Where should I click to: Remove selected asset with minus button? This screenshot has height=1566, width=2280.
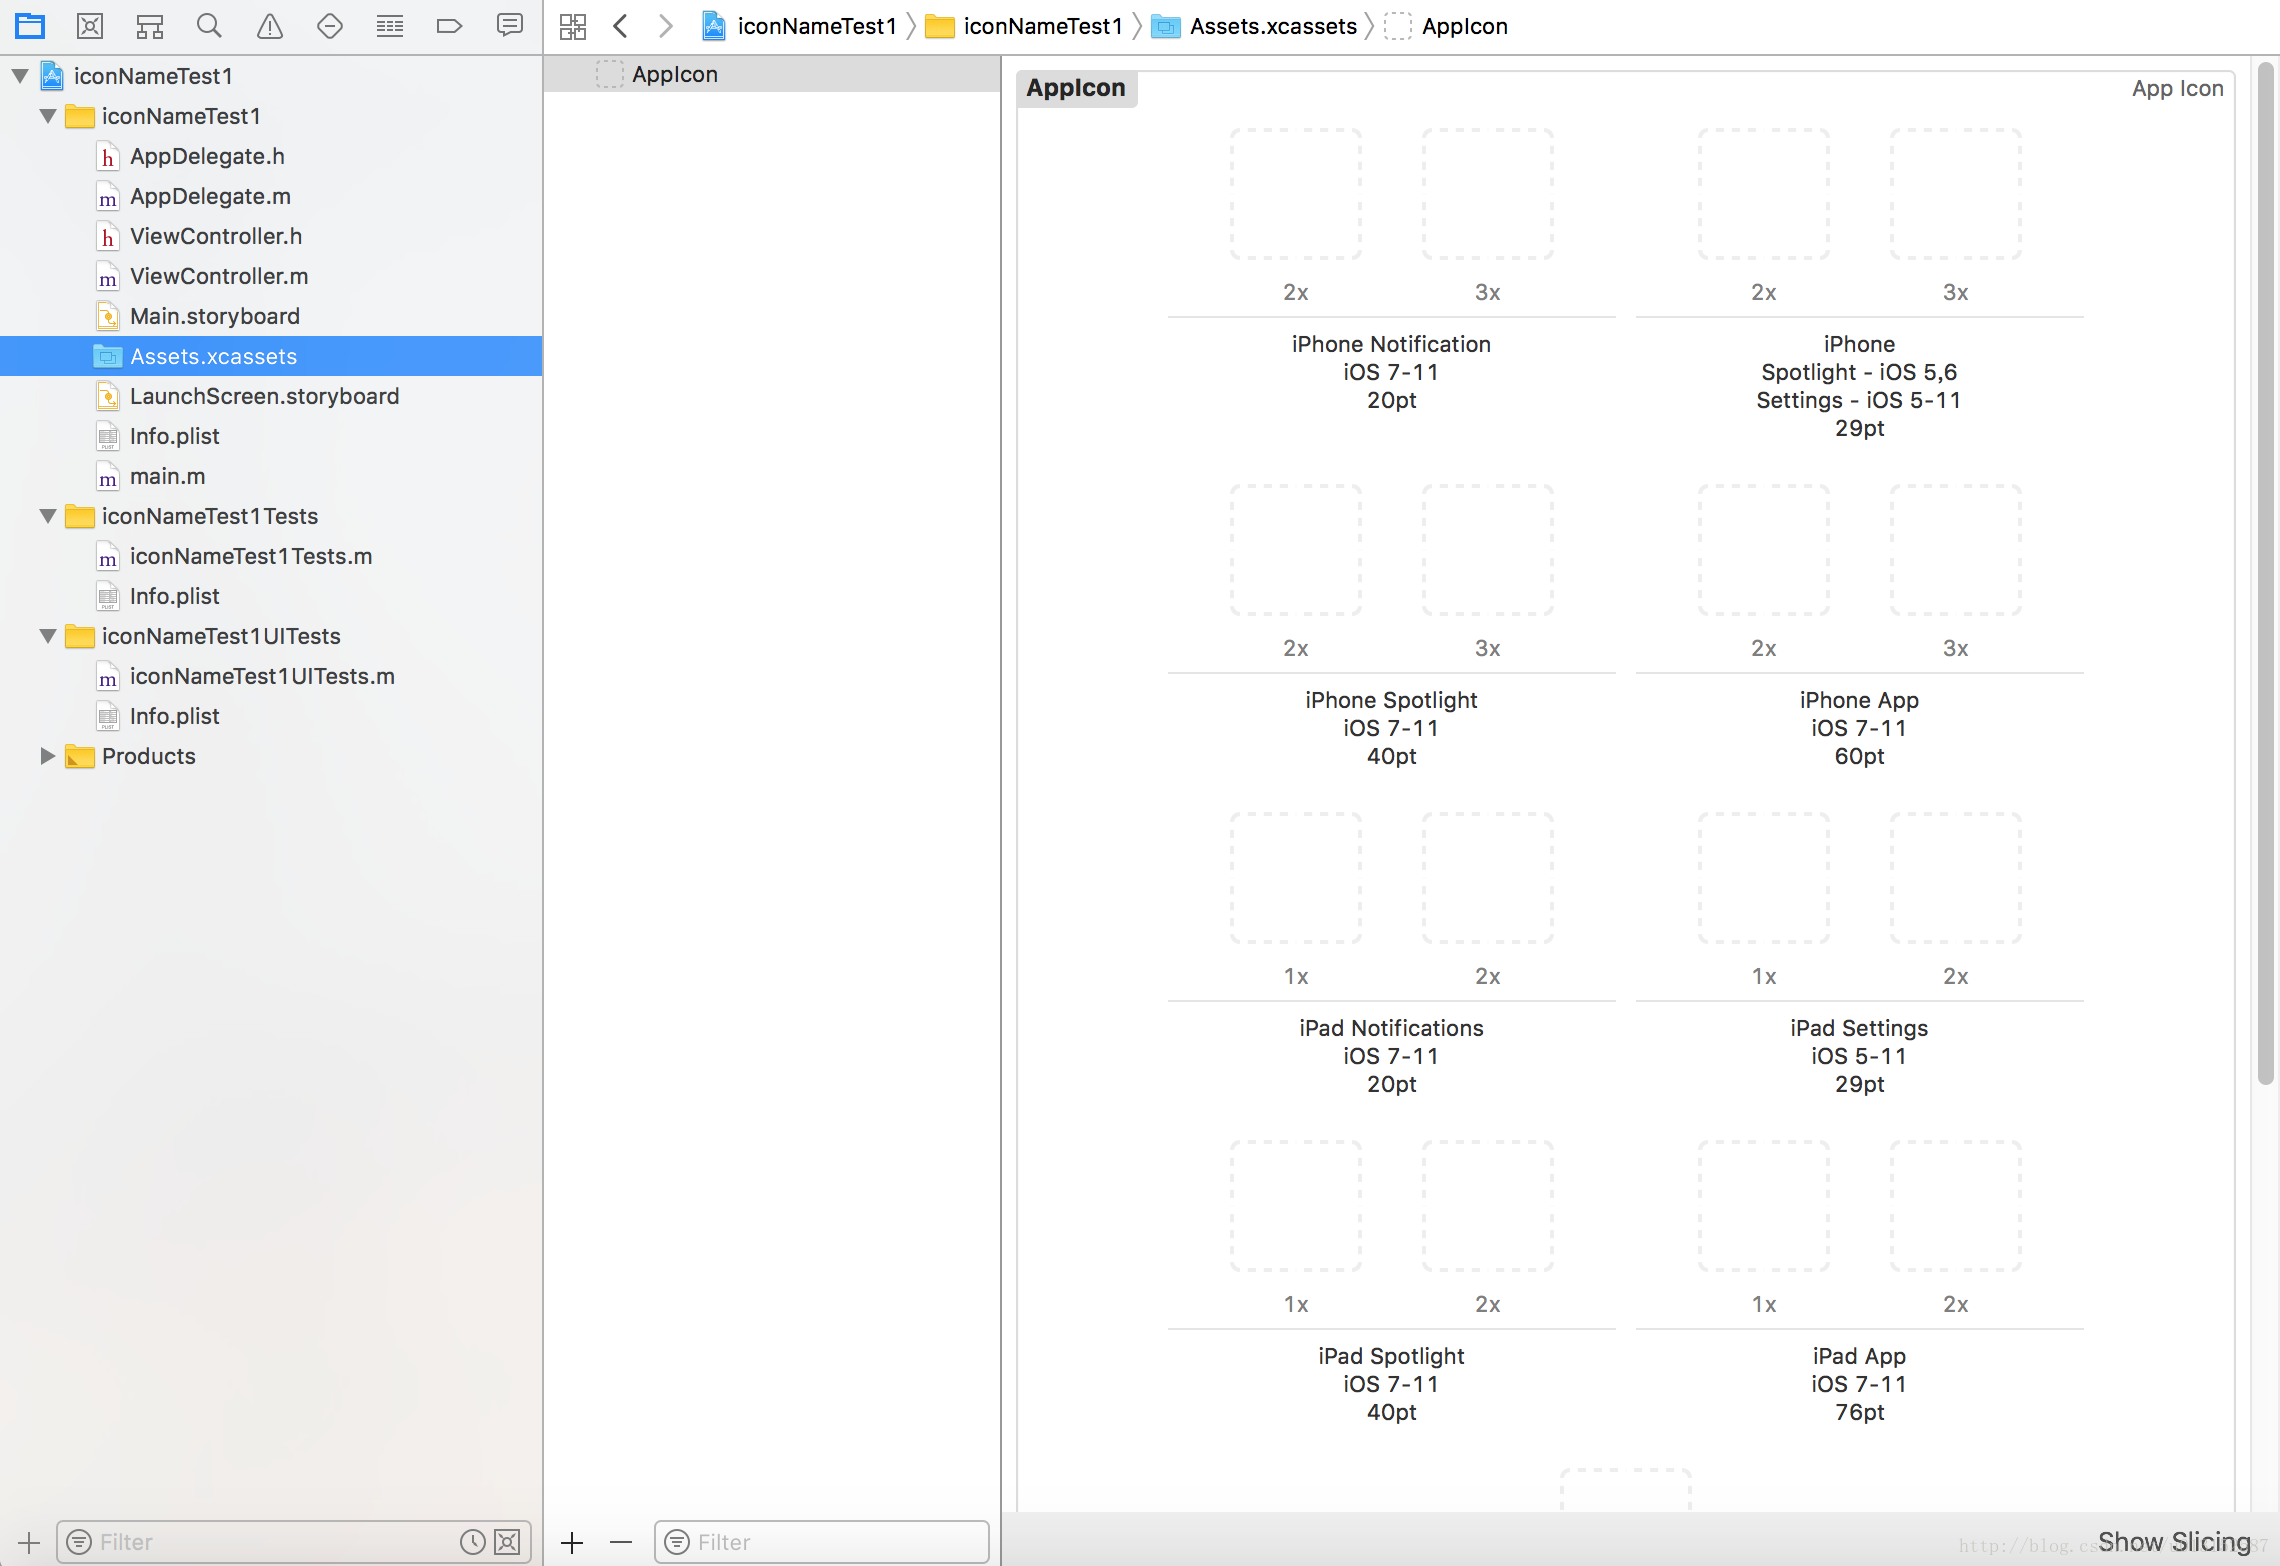(621, 1542)
